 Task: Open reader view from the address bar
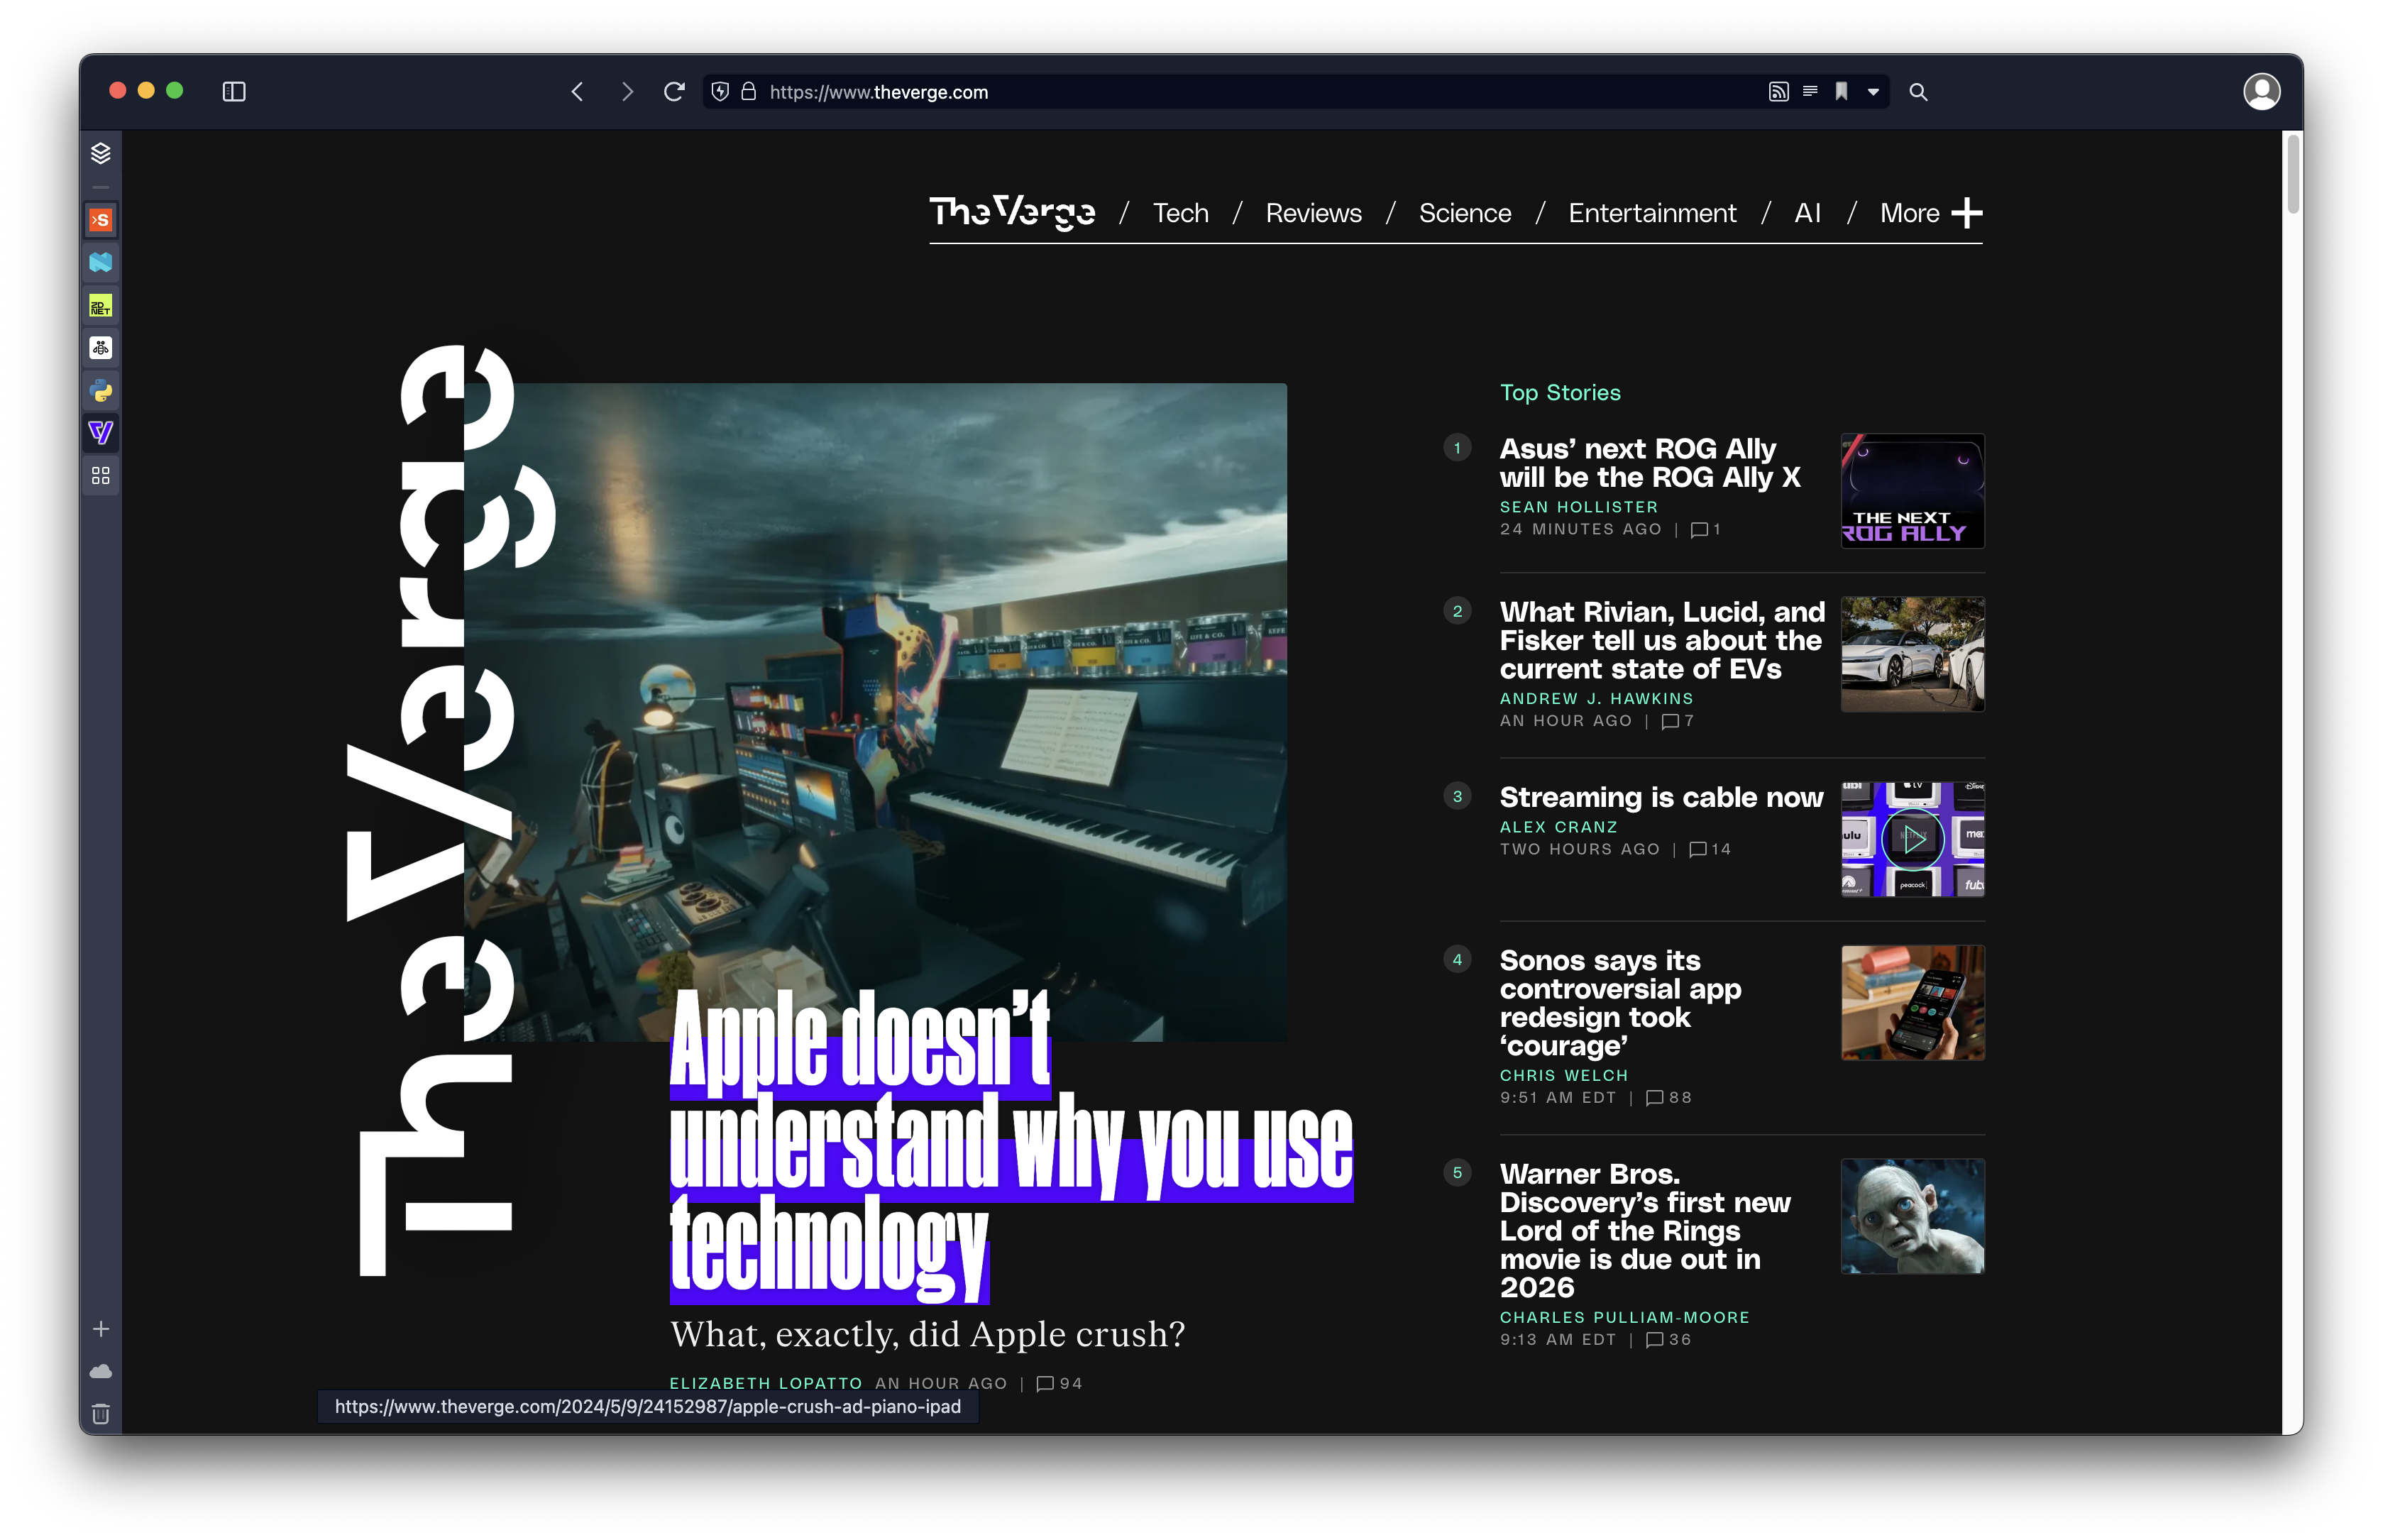[x=1810, y=92]
